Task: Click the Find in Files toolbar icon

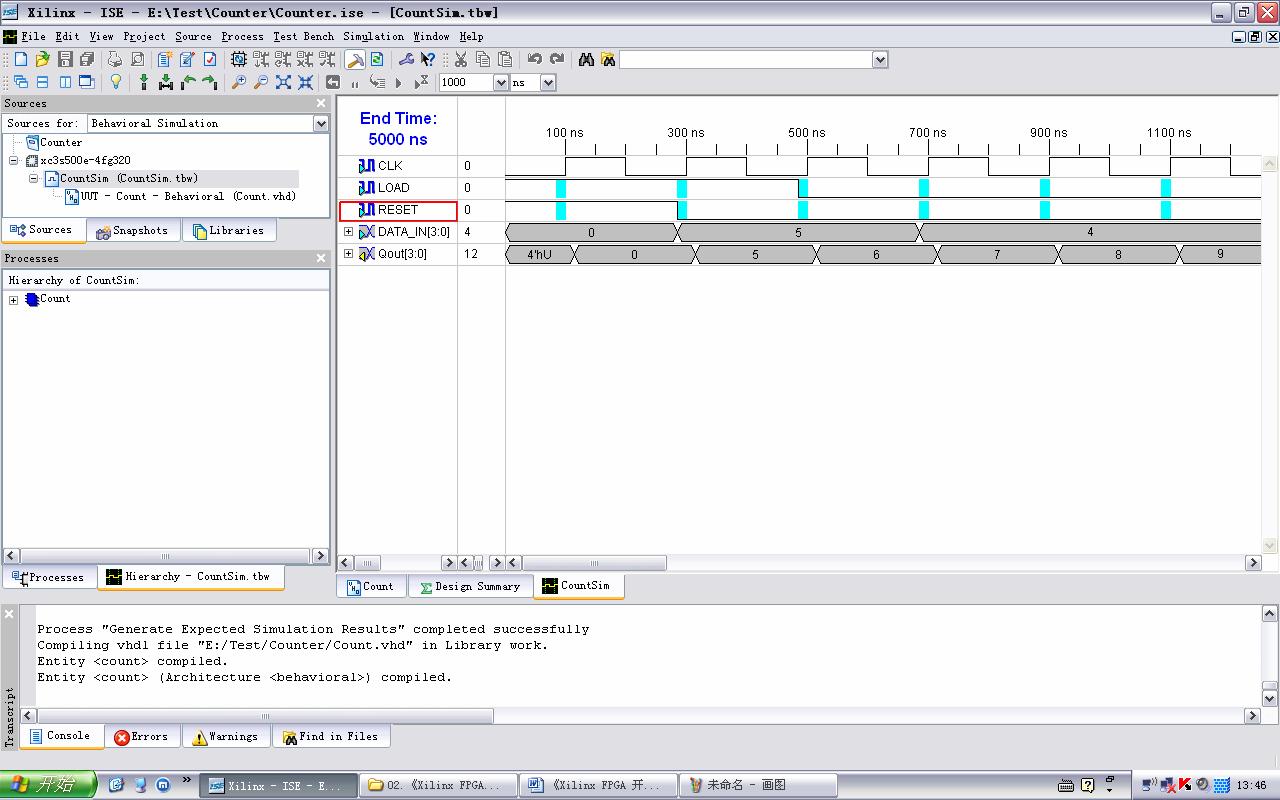Action: [608, 60]
